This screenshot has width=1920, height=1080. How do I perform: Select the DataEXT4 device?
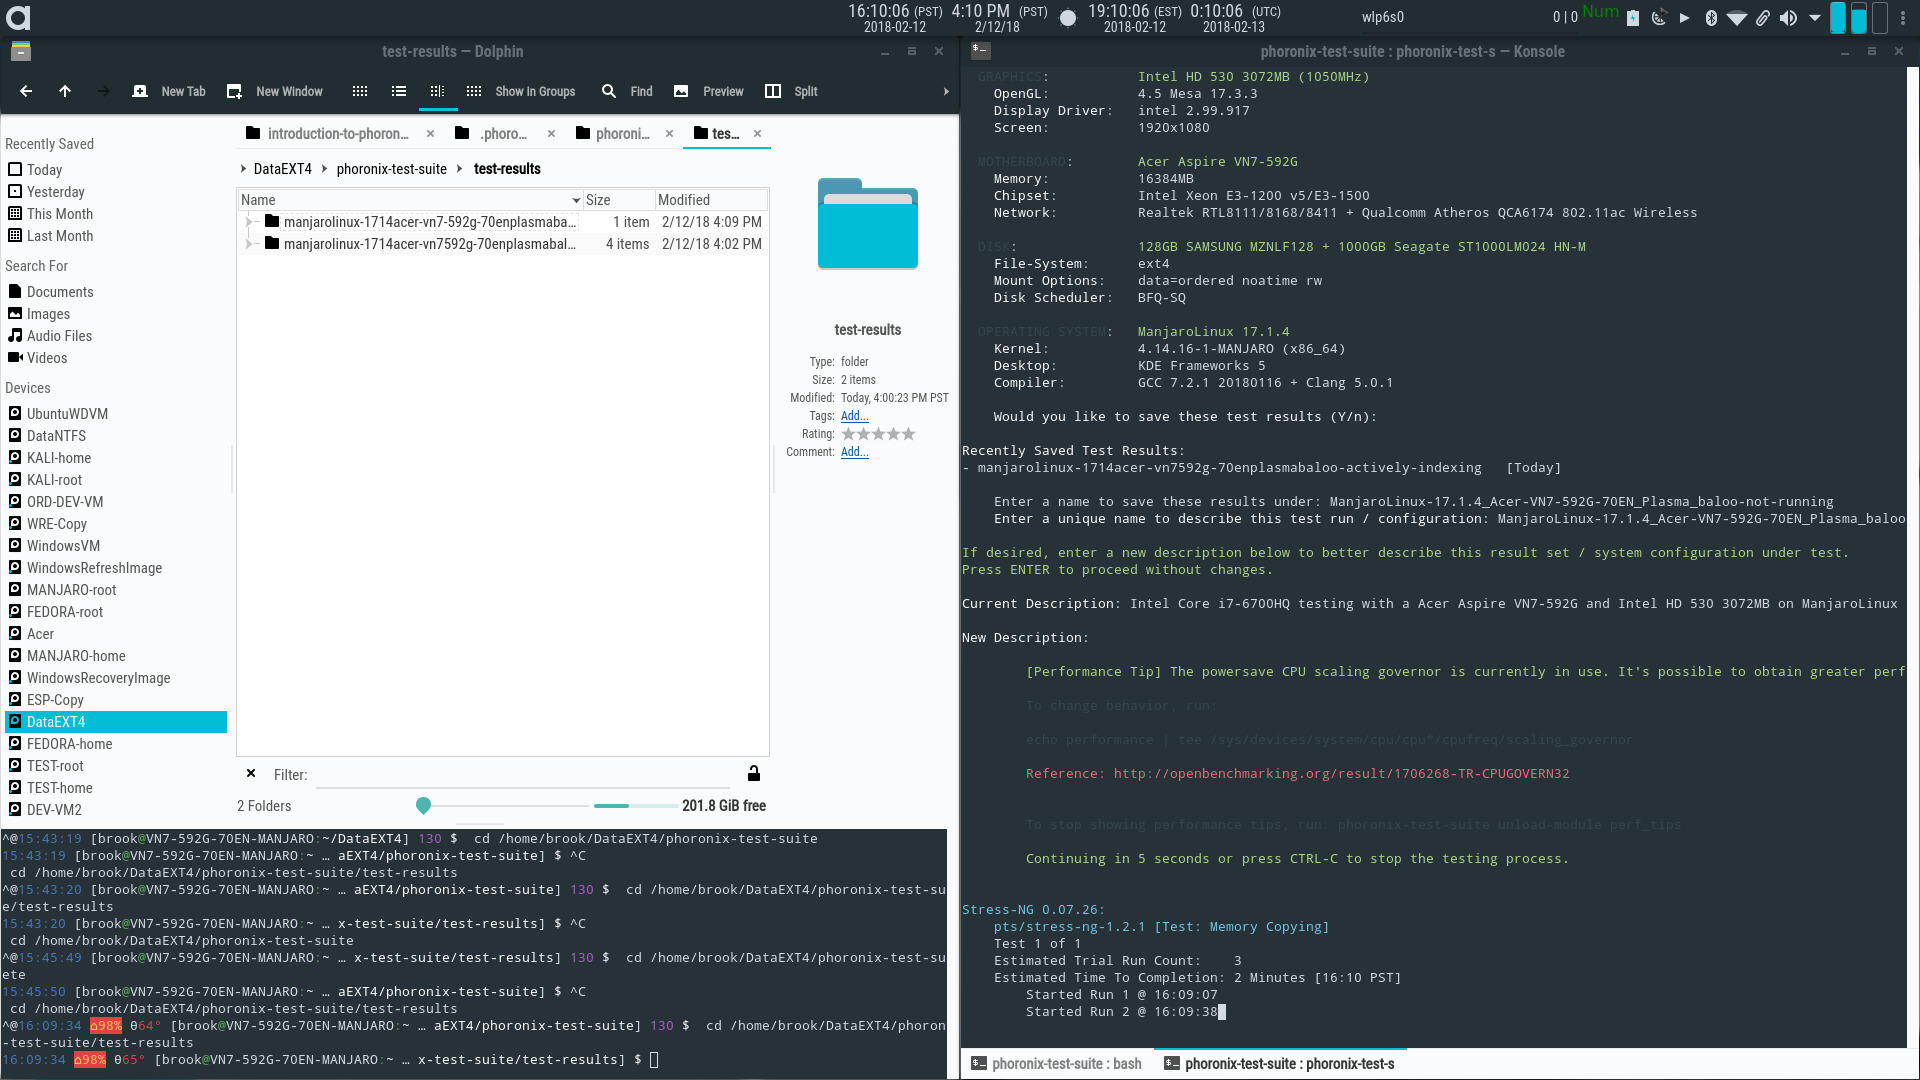tap(116, 722)
